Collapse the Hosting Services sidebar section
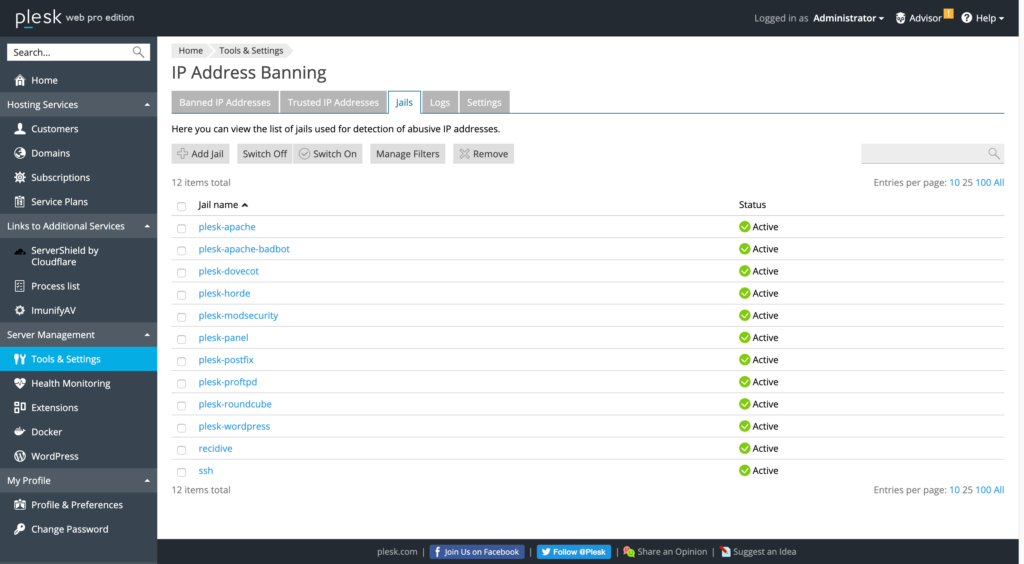The image size is (1024, 564). click(147, 104)
